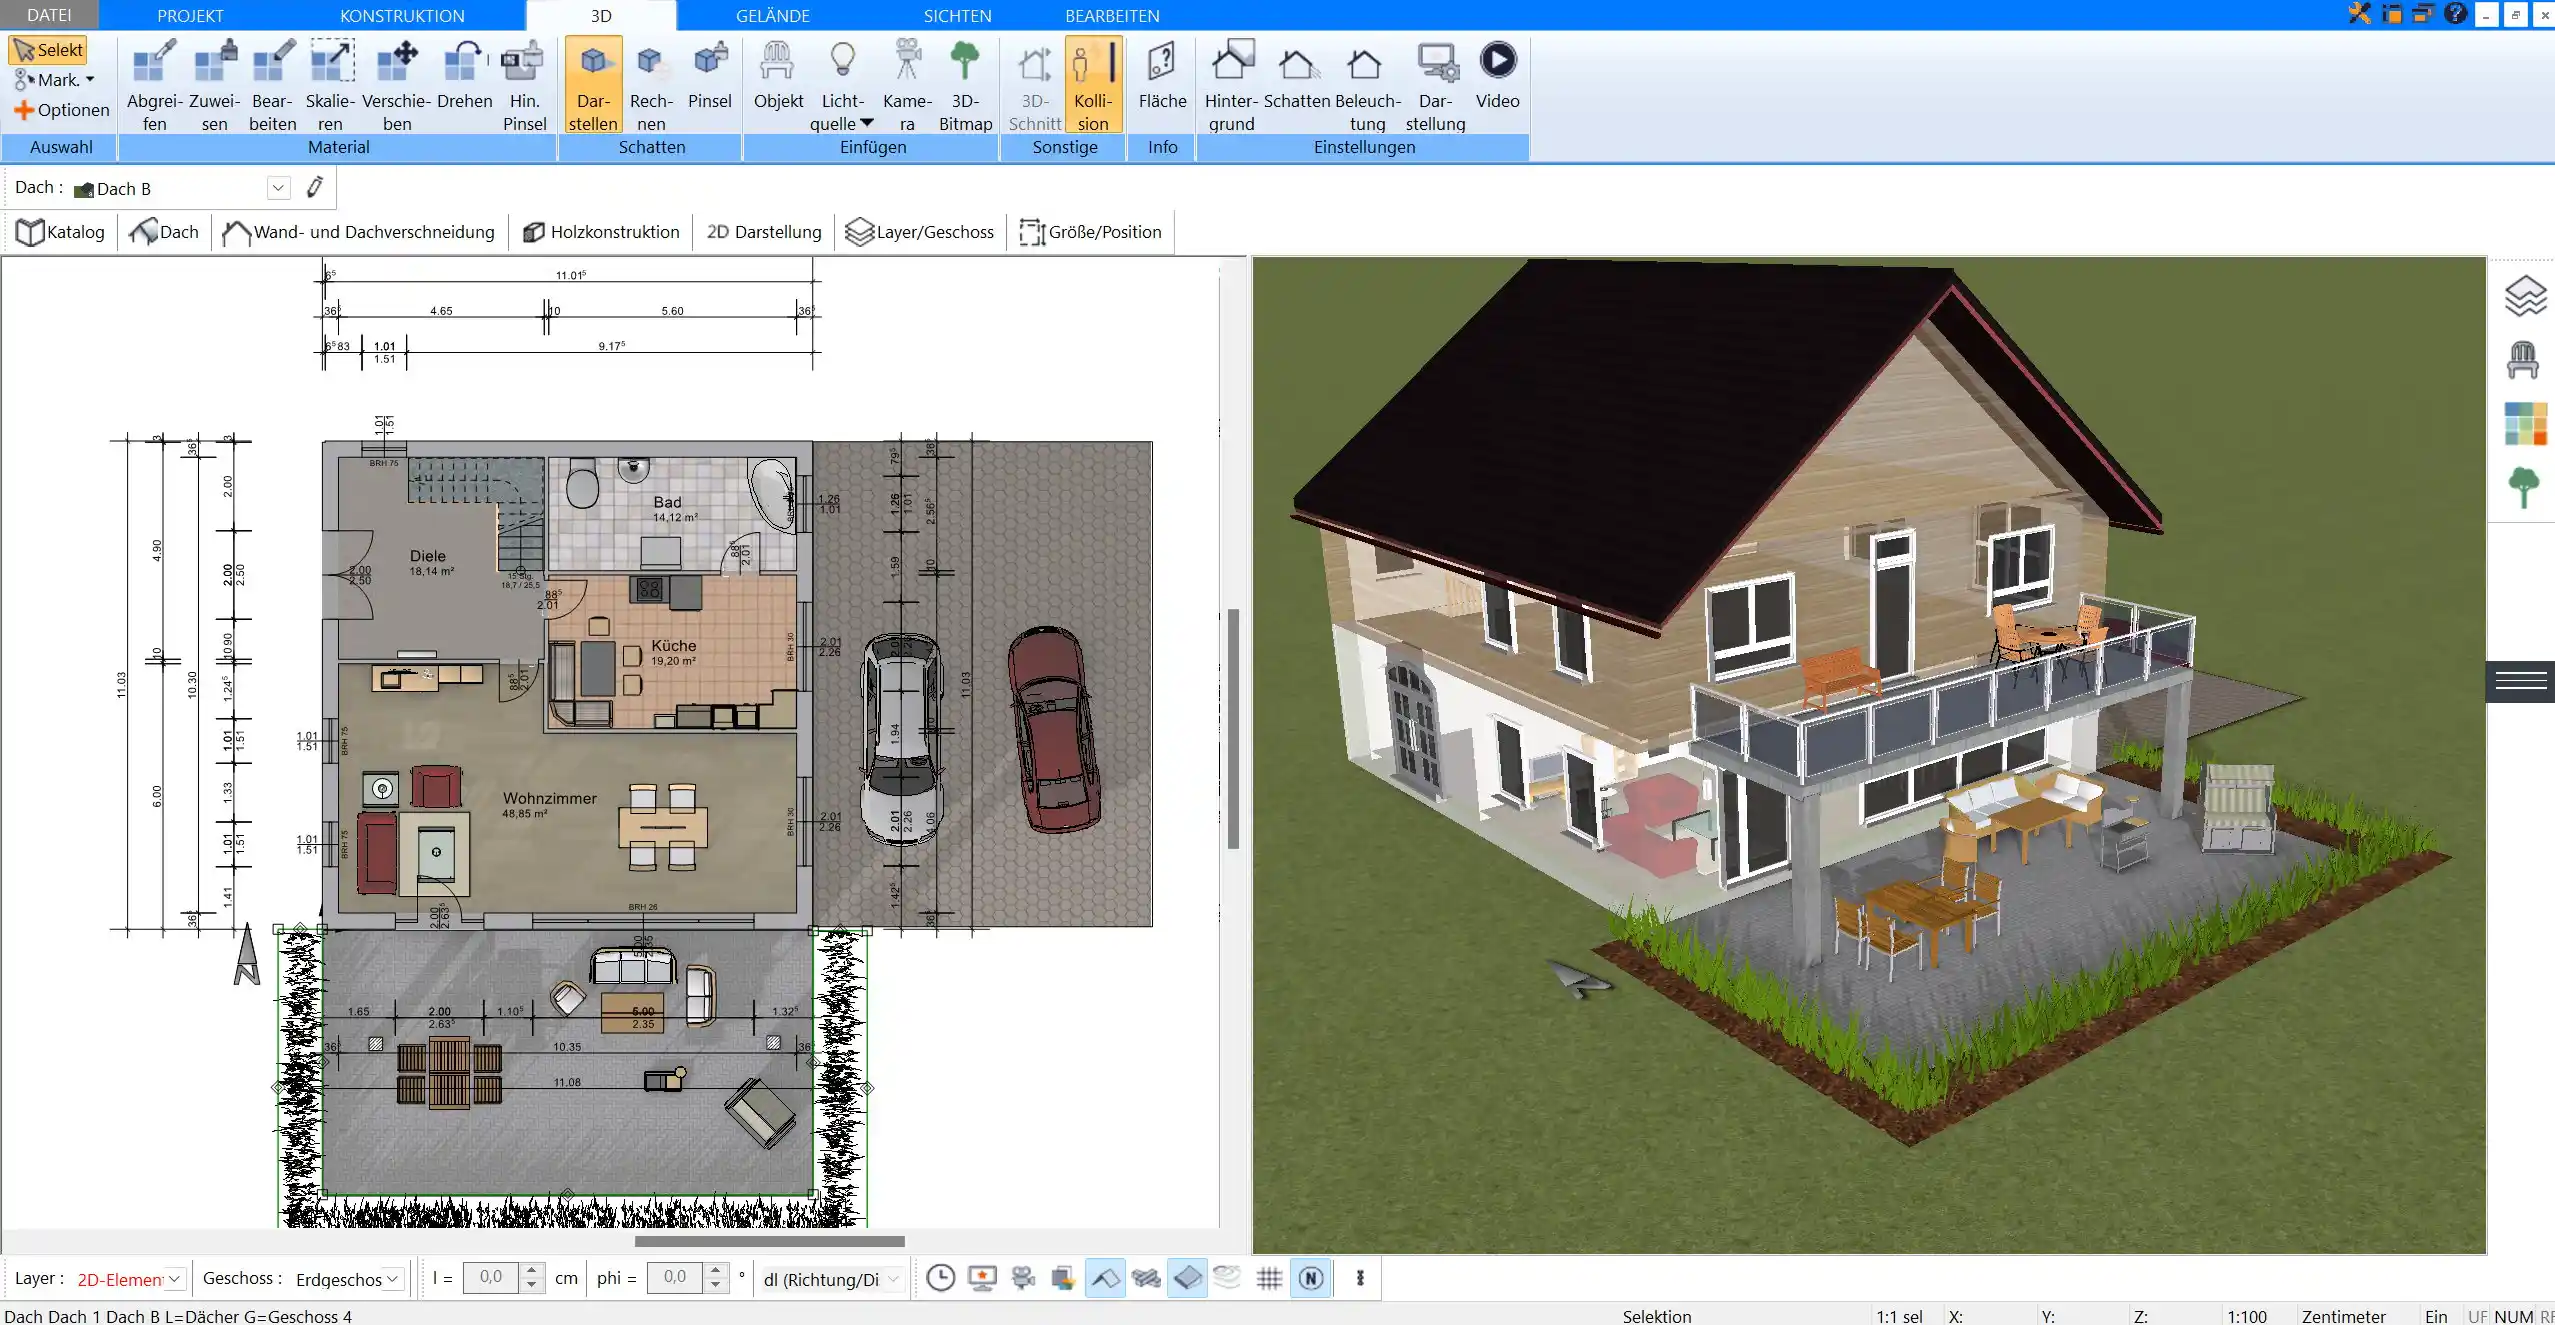This screenshot has width=2555, height=1325.
Task: Toggle shadow Darstellen button
Action: (593, 85)
